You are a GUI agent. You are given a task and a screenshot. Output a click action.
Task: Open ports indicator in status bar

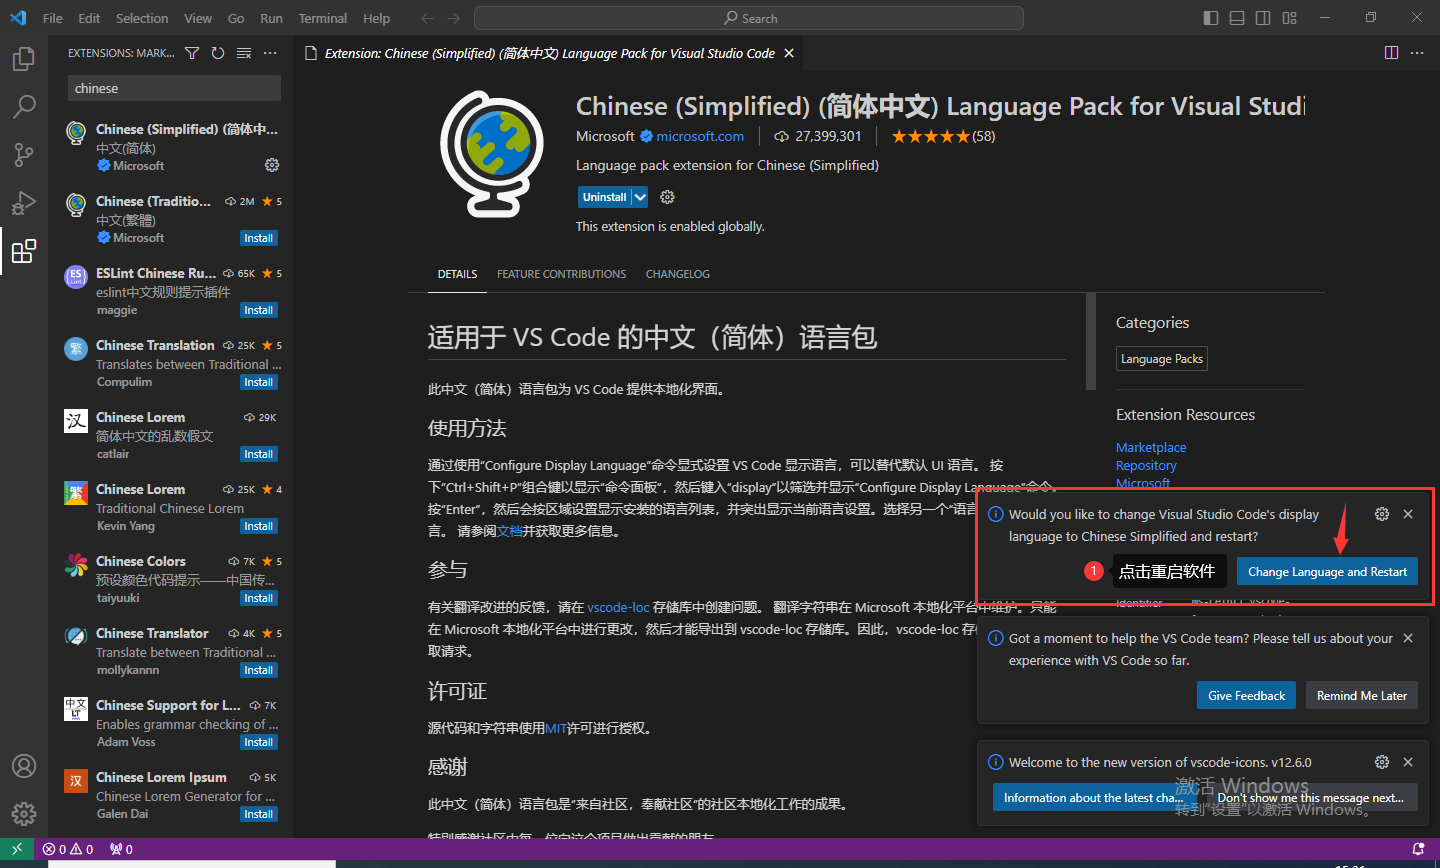122,849
